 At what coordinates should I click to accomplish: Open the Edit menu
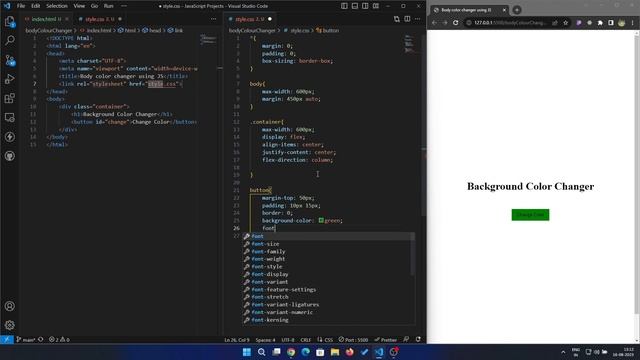[36, 6]
